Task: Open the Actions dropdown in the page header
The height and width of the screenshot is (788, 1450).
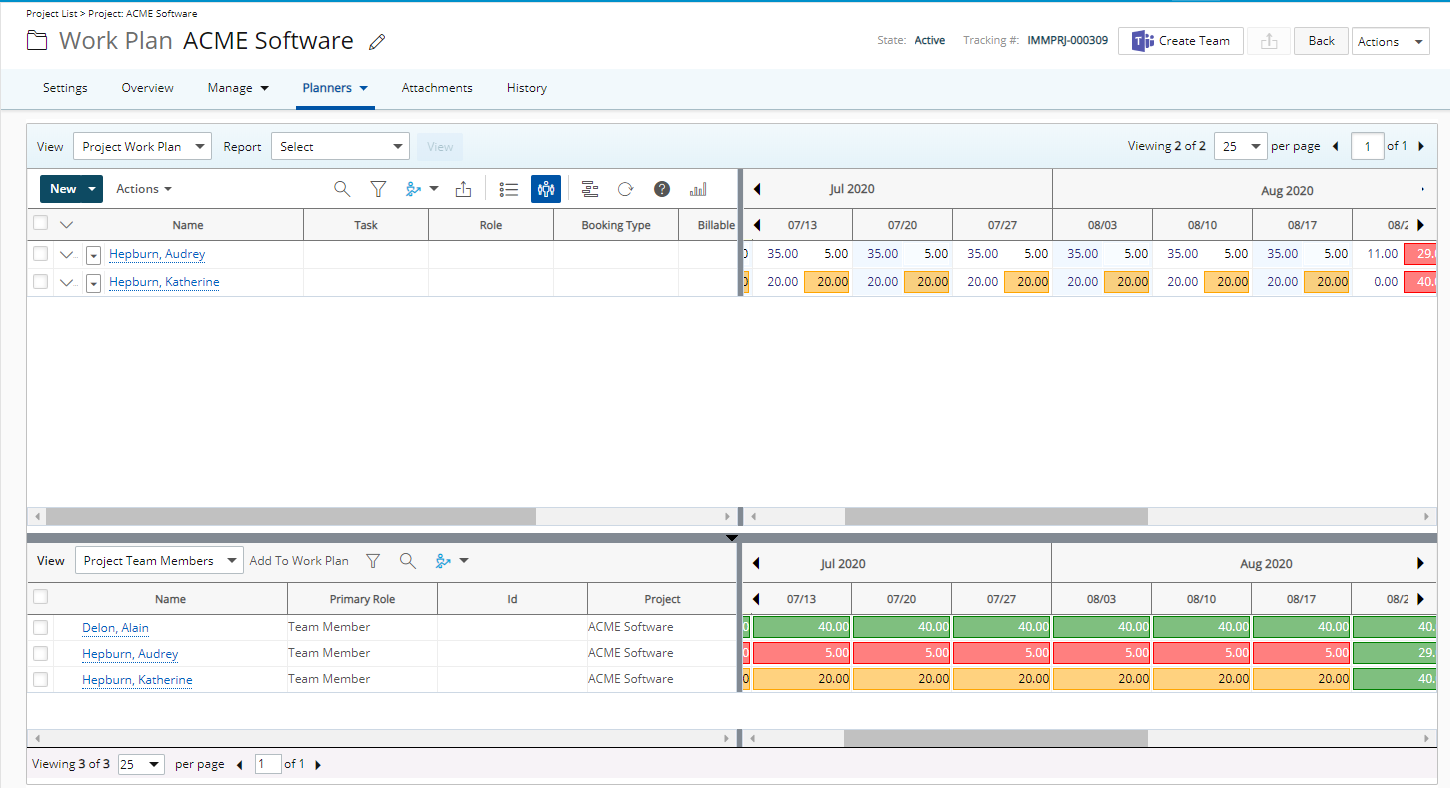Action: (x=1390, y=41)
